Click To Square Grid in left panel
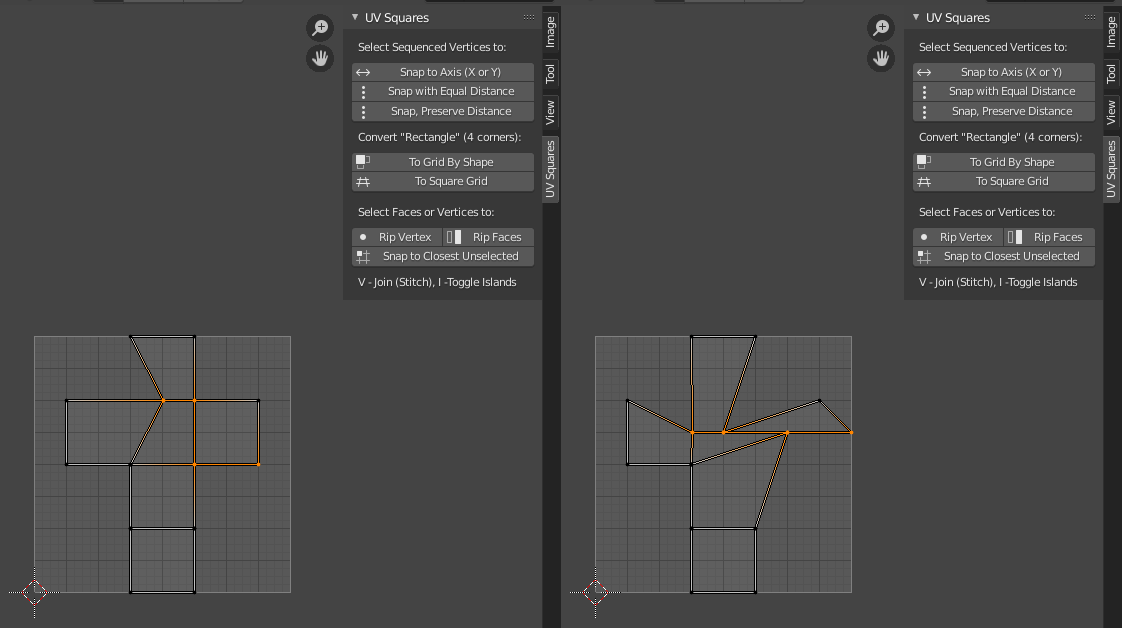 (x=443, y=182)
